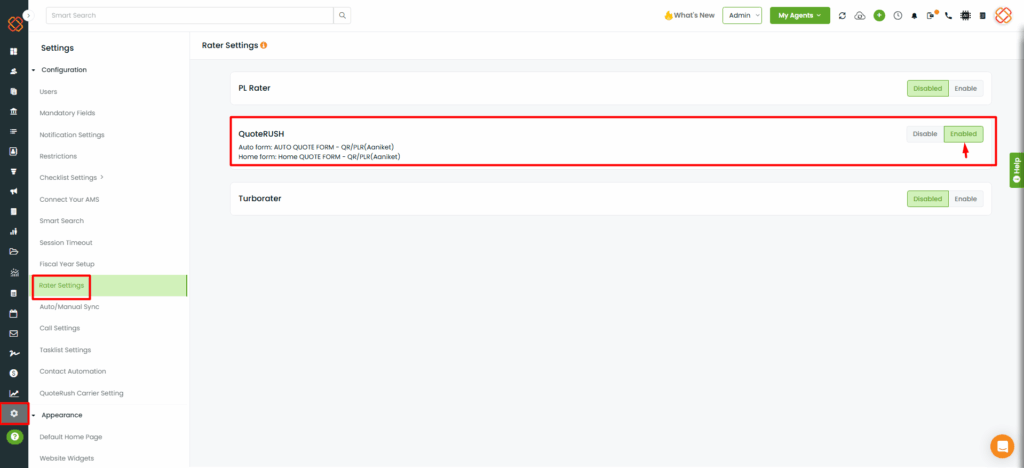
Task: Disable the QuoteRUSH rater
Action: (x=925, y=134)
